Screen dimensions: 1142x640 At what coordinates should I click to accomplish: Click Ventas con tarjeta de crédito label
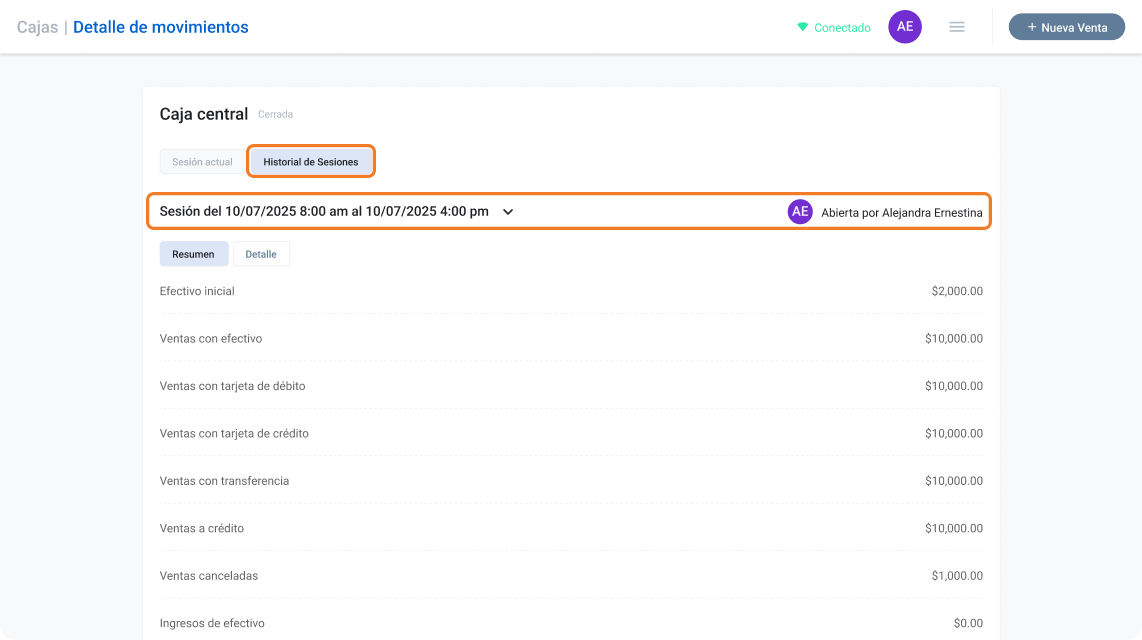[x=235, y=433]
